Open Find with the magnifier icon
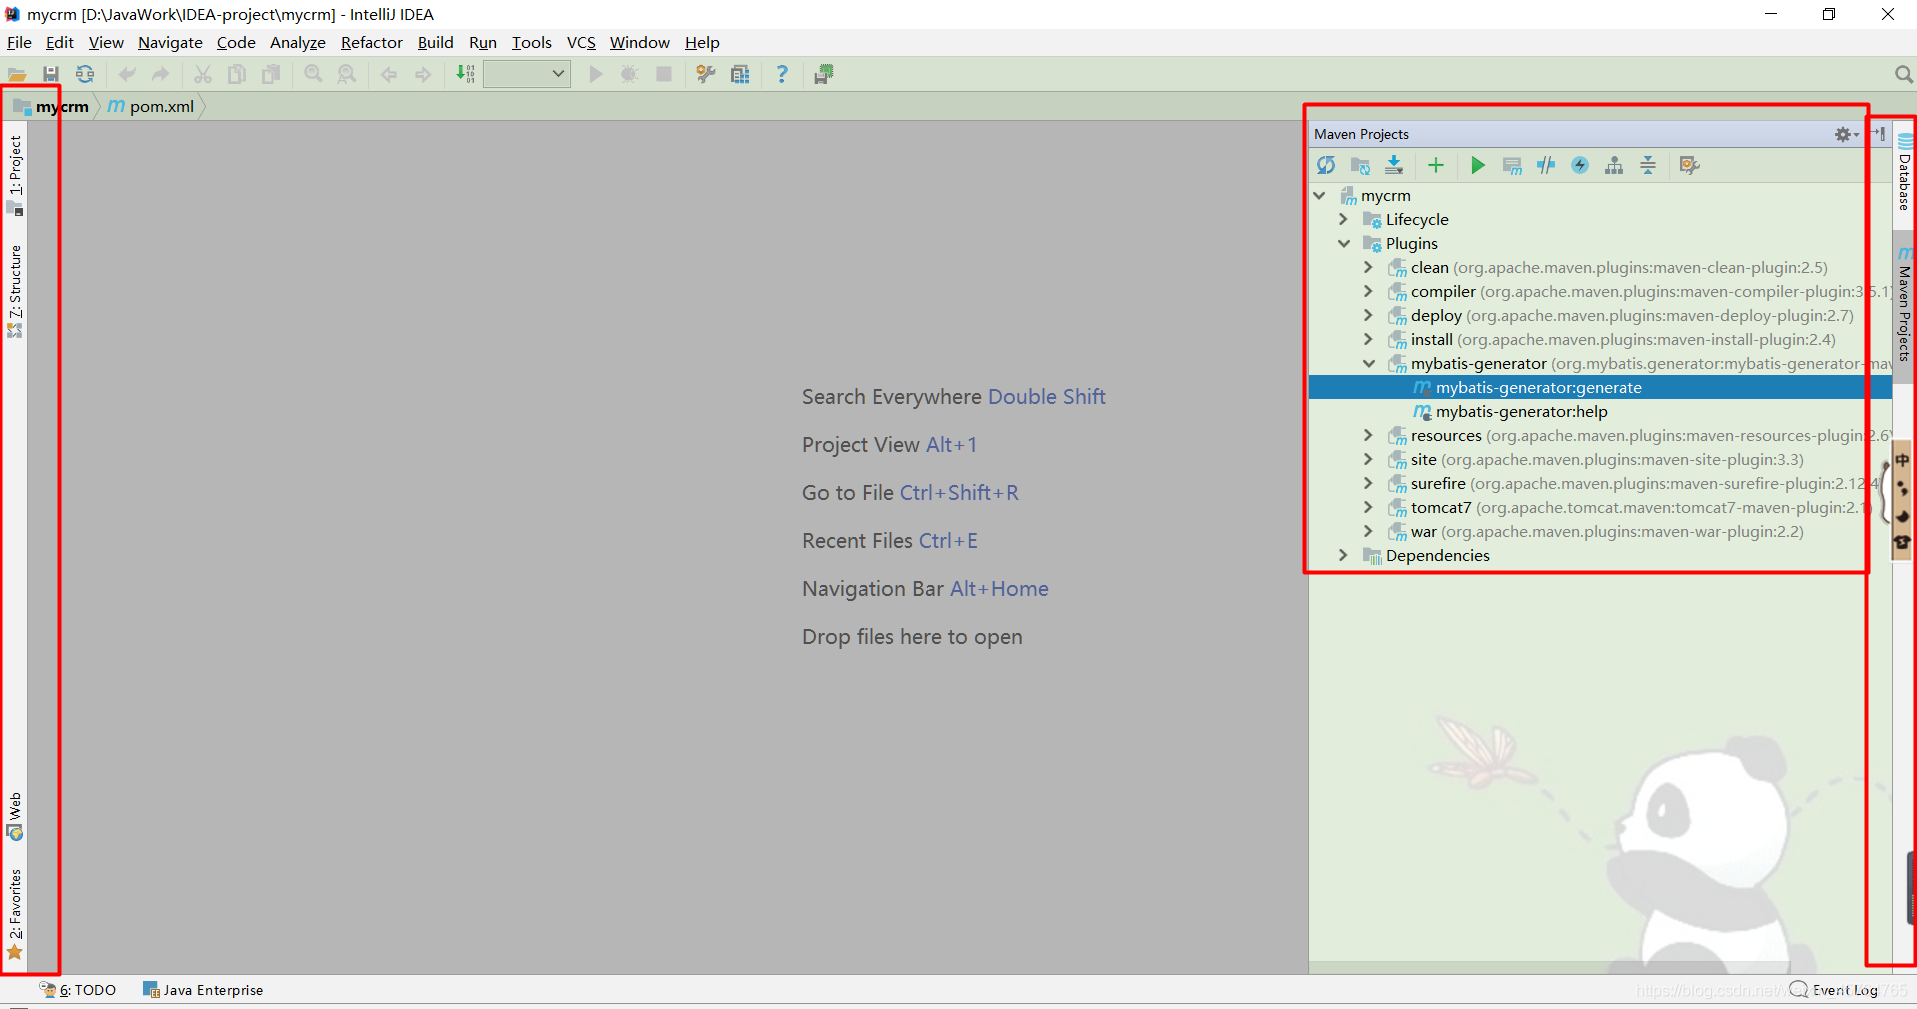The image size is (1917, 1009). coord(313,74)
